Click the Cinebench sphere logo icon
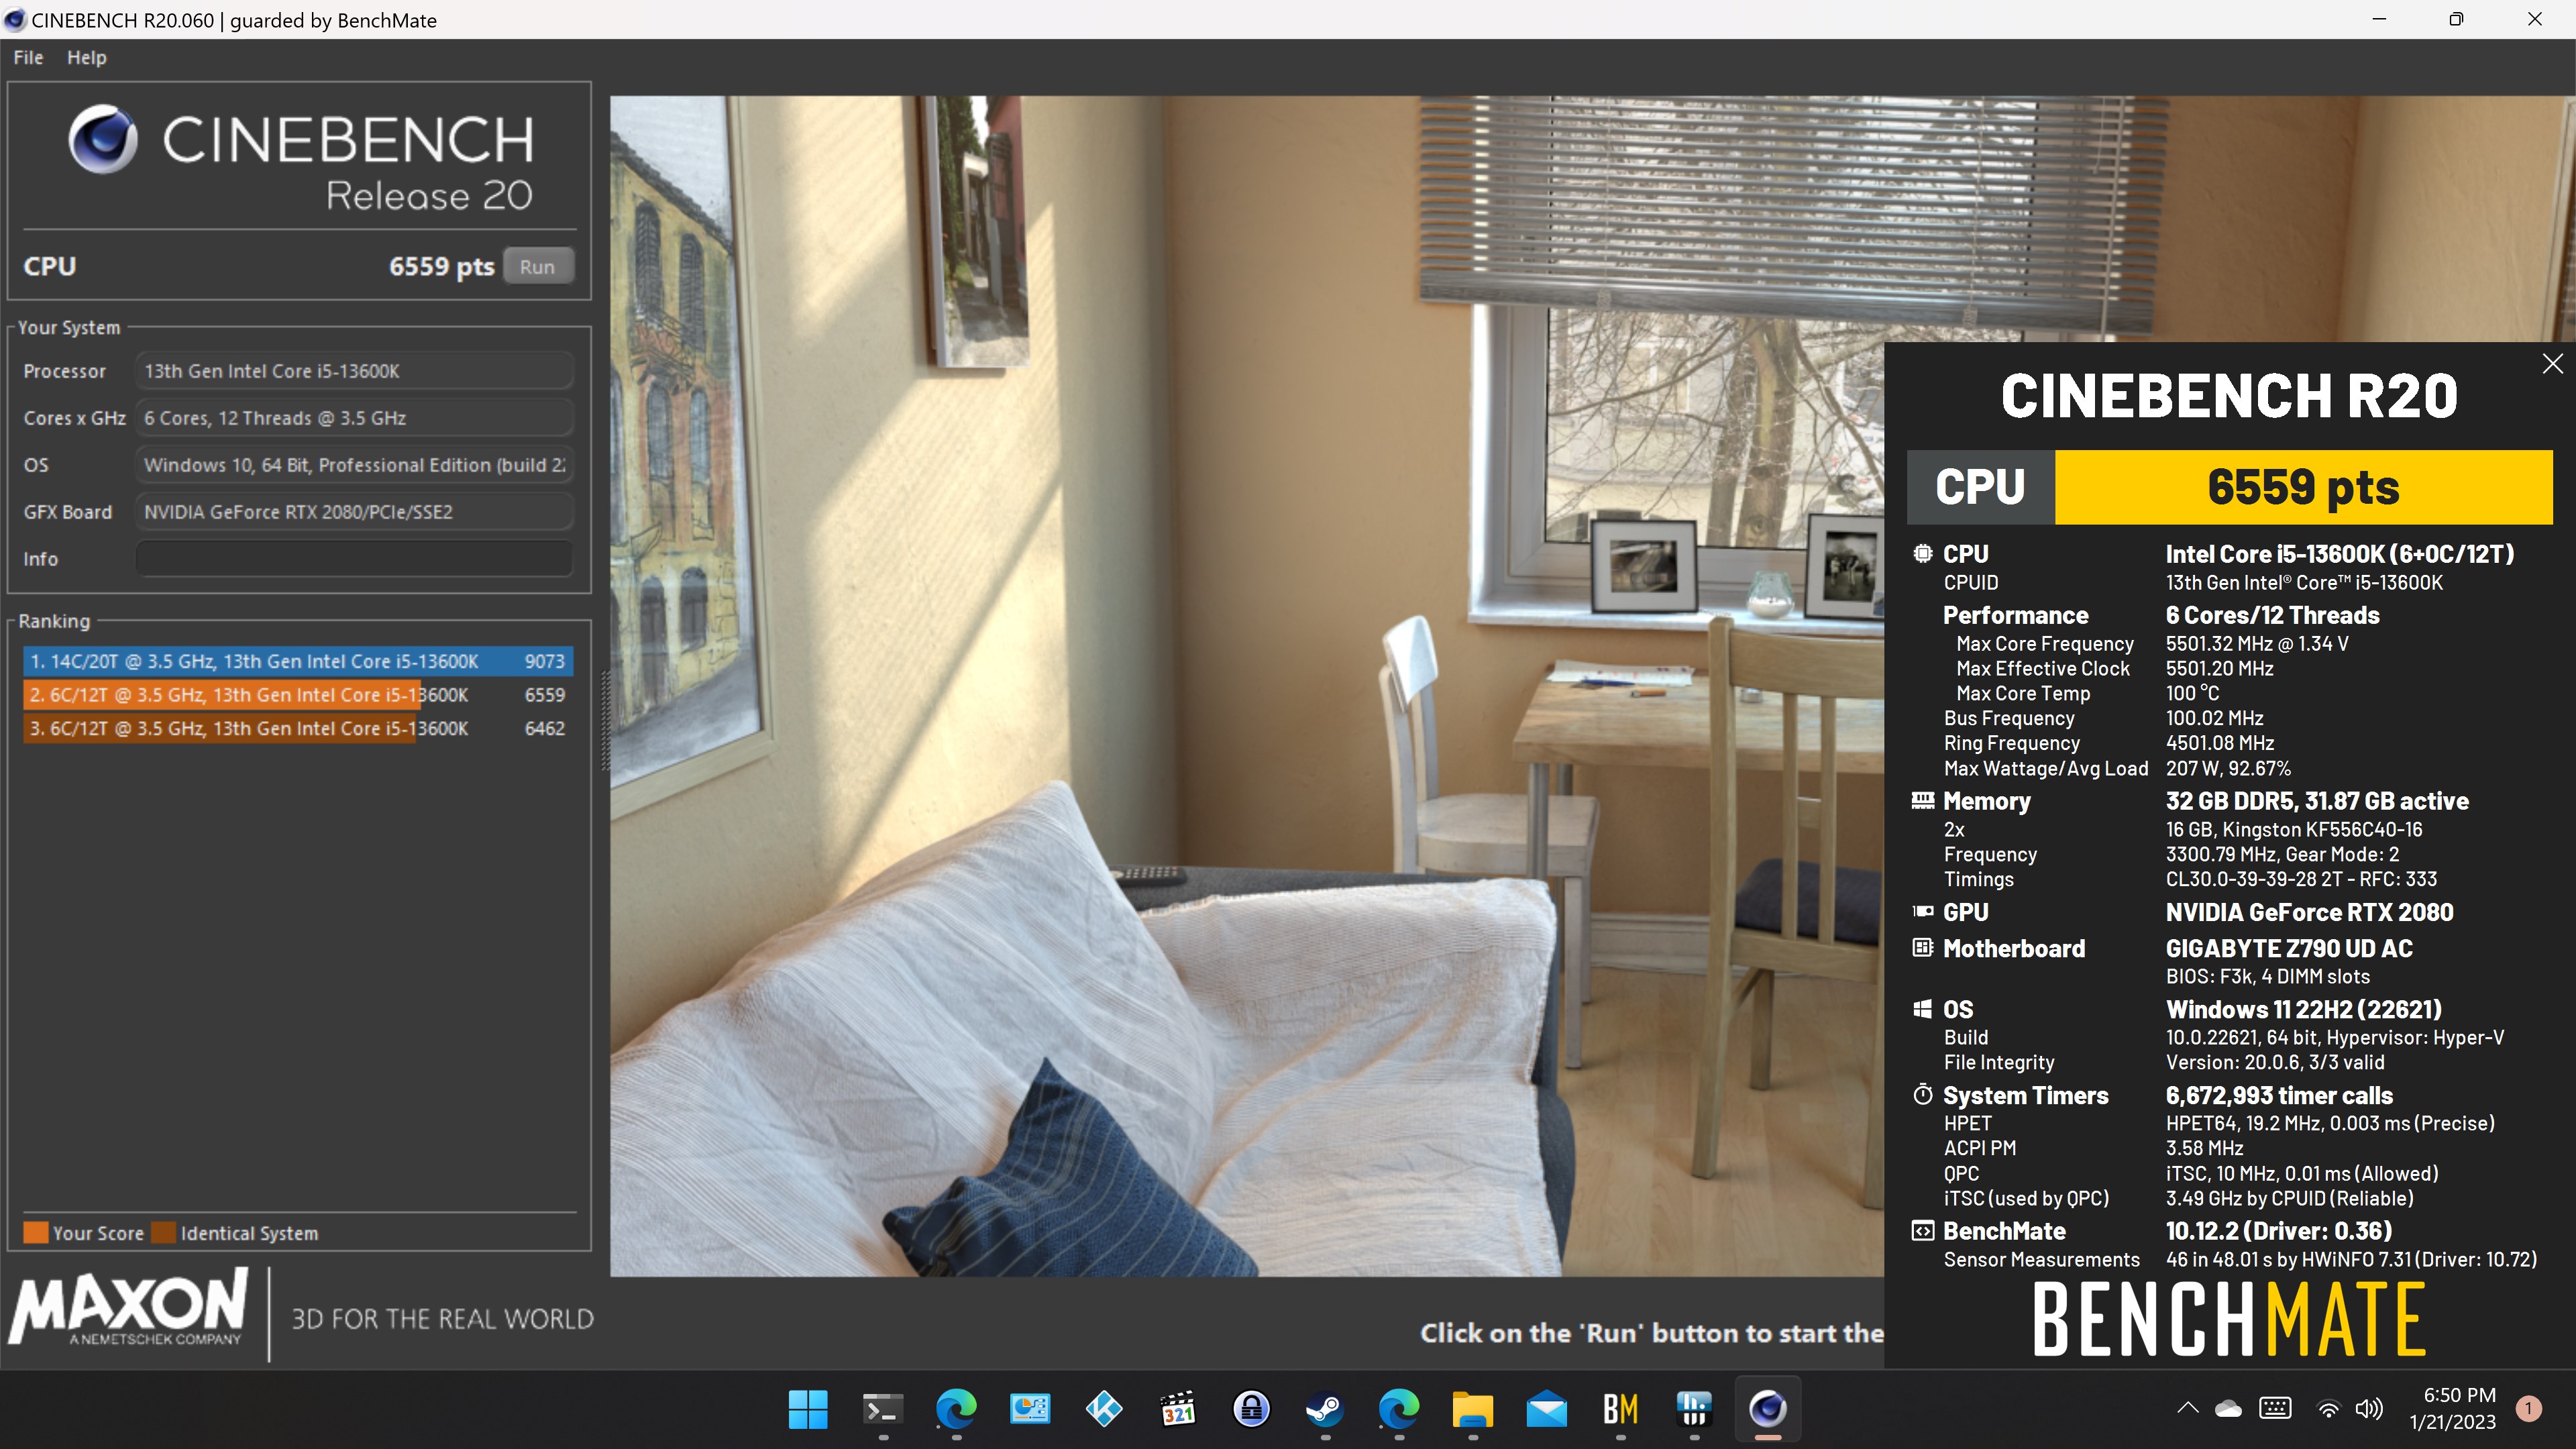The width and height of the screenshot is (2576, 1449). coord(102,140)
